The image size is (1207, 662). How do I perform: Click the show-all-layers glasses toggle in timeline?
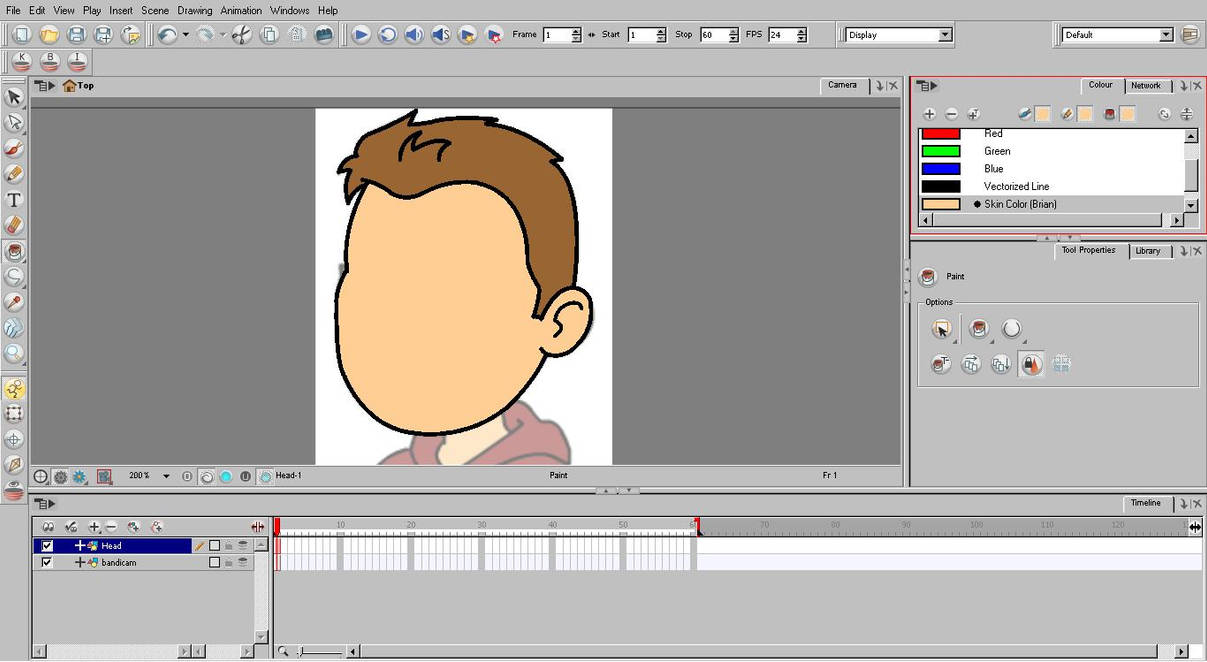(47, 526)
